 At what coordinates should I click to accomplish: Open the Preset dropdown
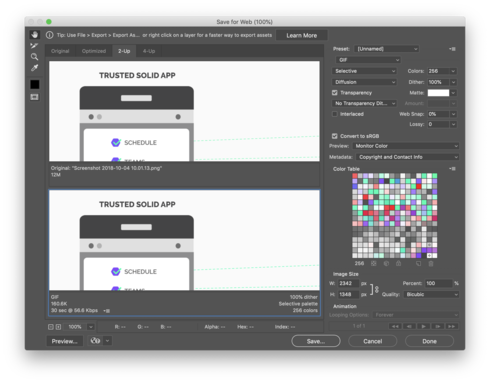pyautogui.click(x=387, y=49)
